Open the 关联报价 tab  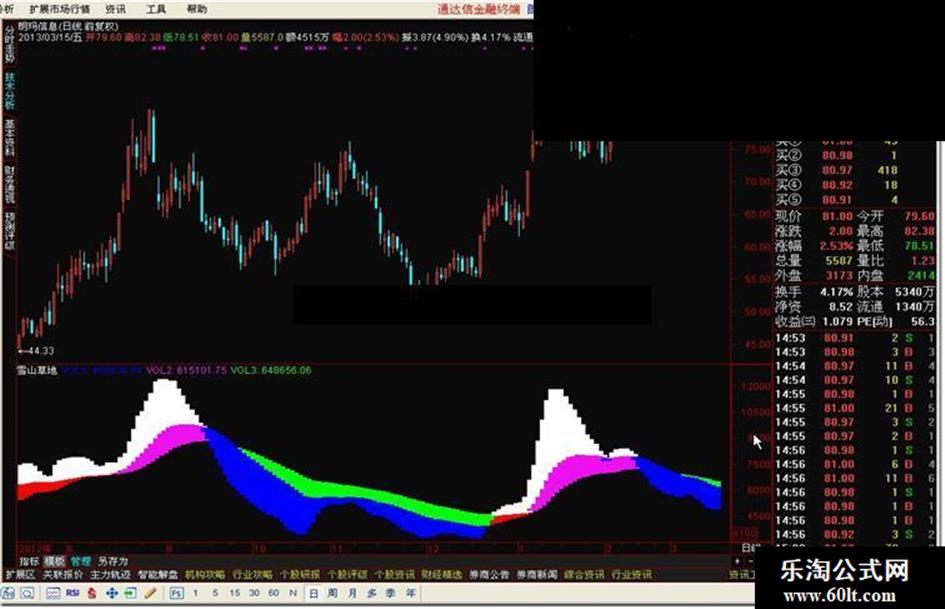63,575
